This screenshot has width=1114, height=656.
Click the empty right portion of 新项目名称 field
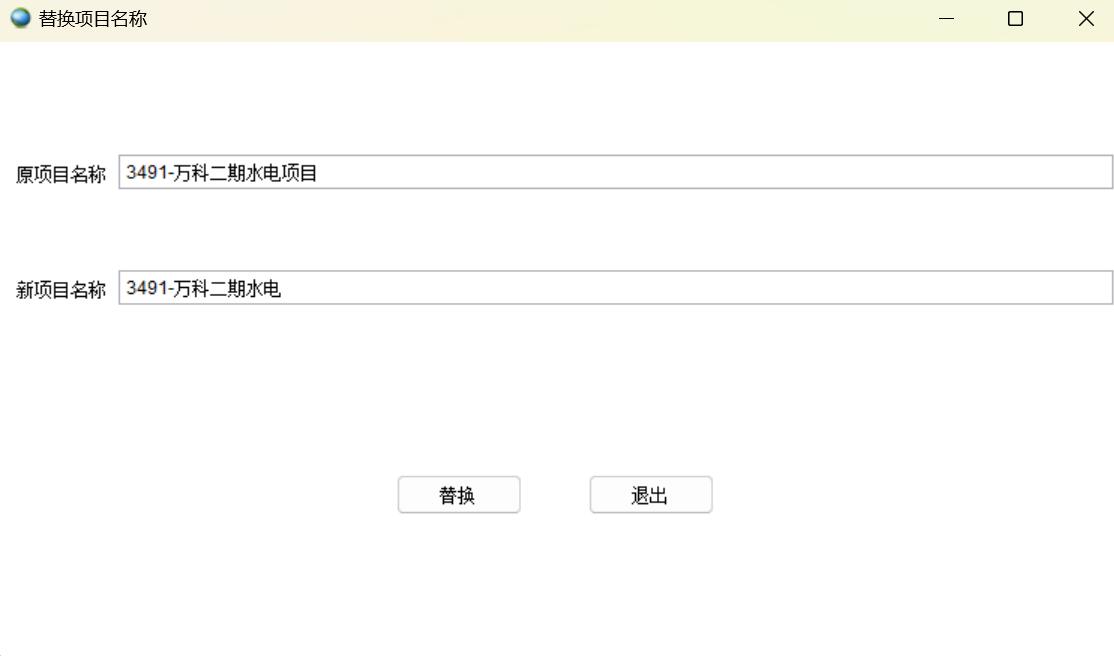click(800, 288)
